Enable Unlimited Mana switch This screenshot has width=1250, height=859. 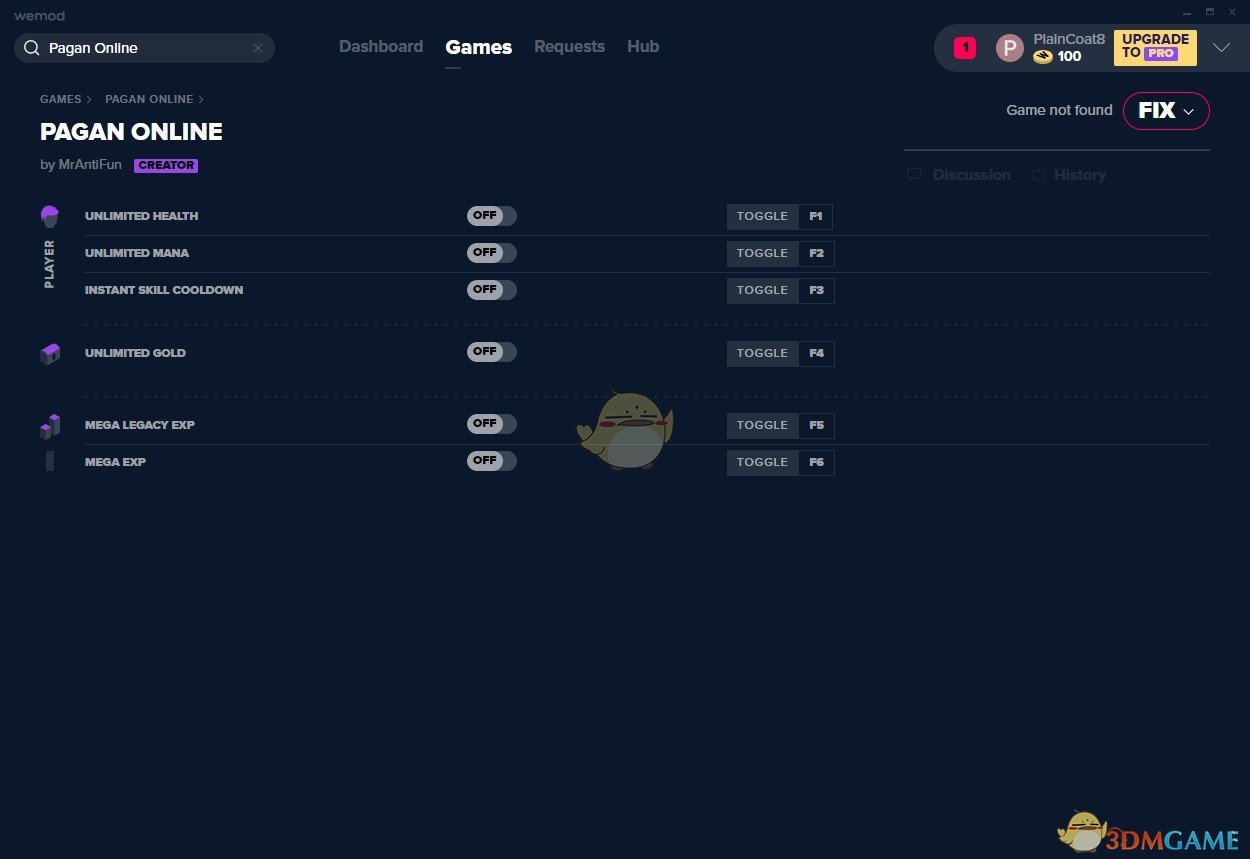[x=492, y=253]
